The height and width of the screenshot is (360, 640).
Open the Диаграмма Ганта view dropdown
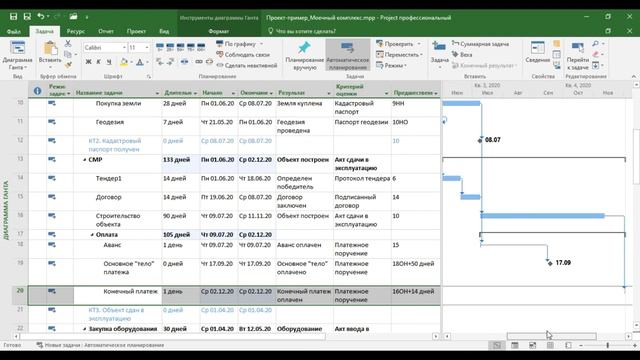[17, 55]
